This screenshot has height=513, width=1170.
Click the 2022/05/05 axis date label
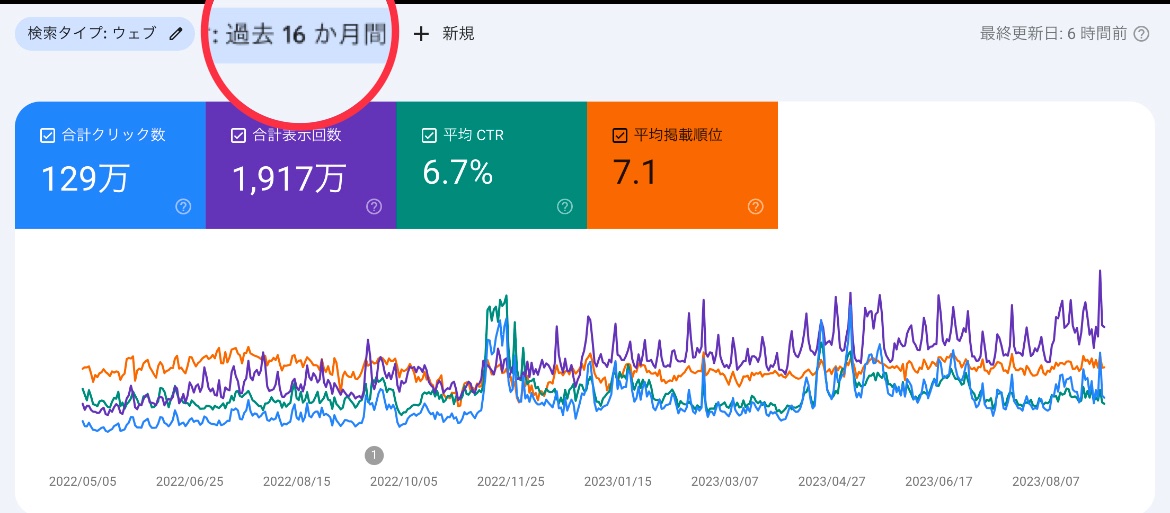[x=83, y=482]
